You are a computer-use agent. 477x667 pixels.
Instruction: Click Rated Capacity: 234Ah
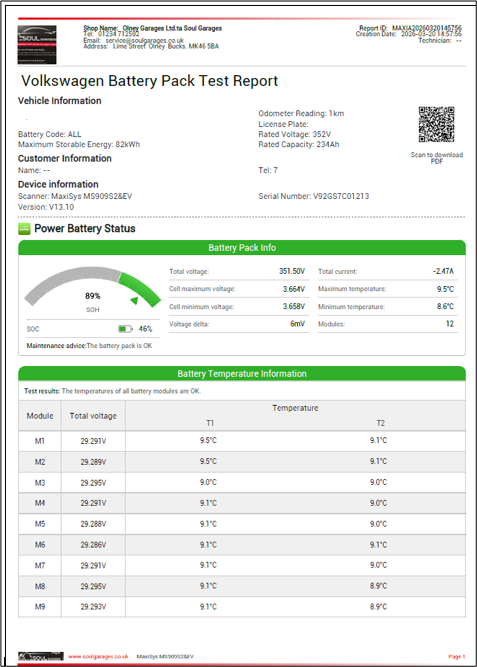tap(299, 144)
